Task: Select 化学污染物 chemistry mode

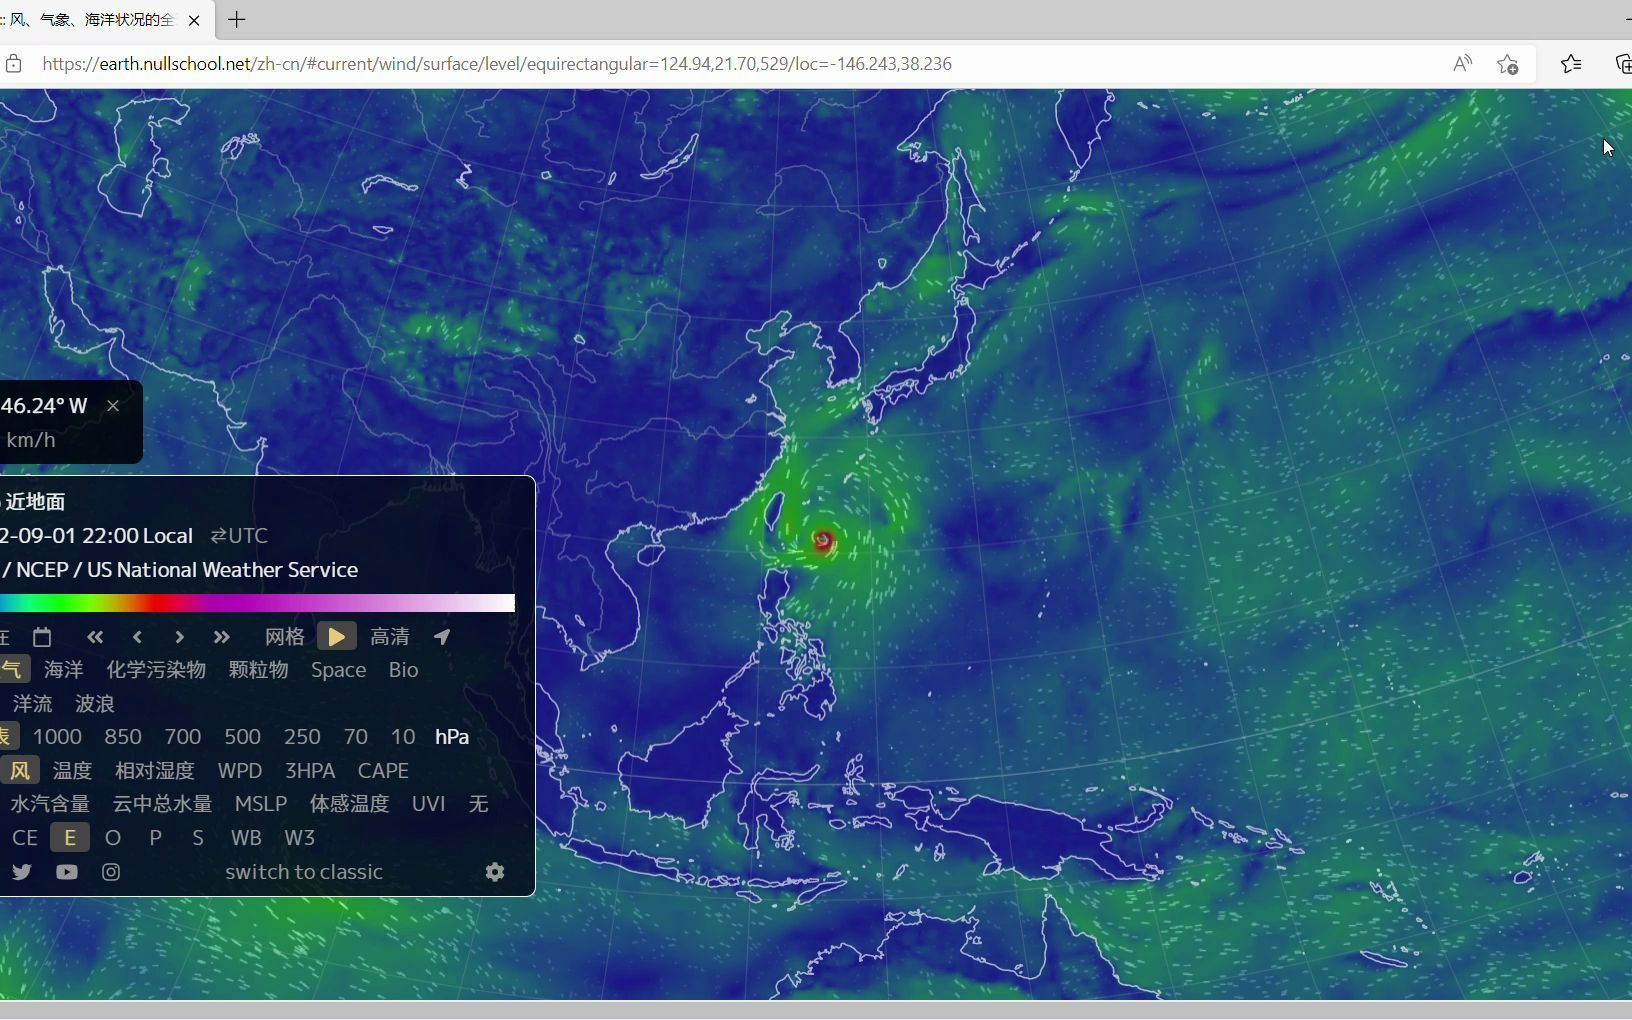Action: click(156, 670)
